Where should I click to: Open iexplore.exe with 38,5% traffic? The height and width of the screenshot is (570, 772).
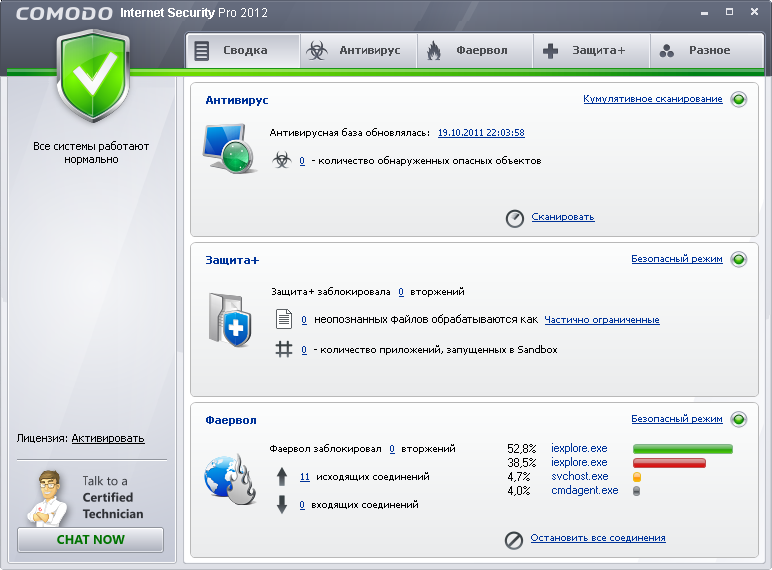click(x=579, y=462)
